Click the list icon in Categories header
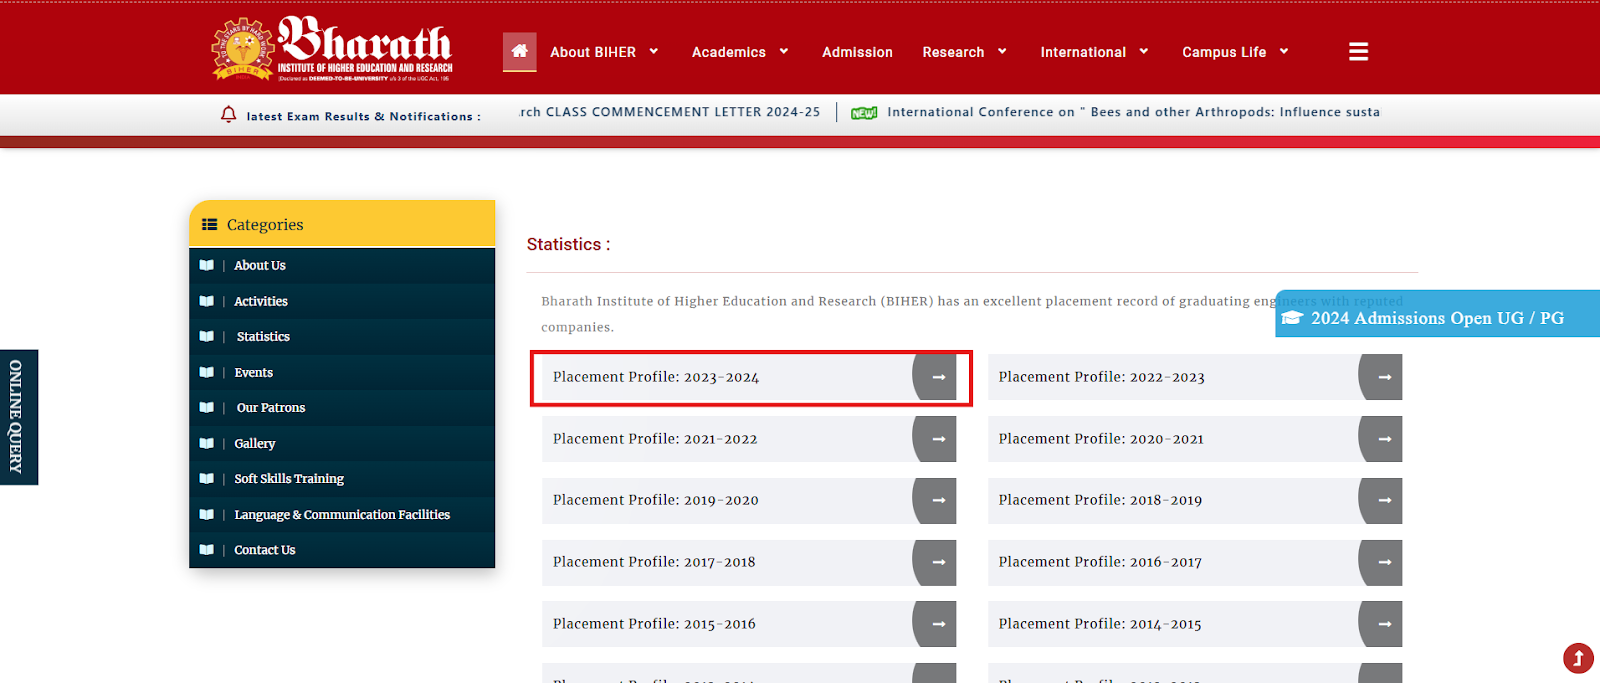The width and height of the screenshot is (1600, 683). [x=210, y=224]
